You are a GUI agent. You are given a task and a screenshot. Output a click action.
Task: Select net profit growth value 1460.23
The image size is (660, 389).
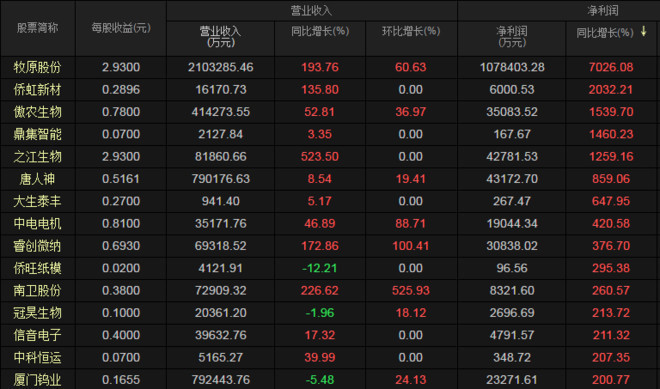[611, 134]
